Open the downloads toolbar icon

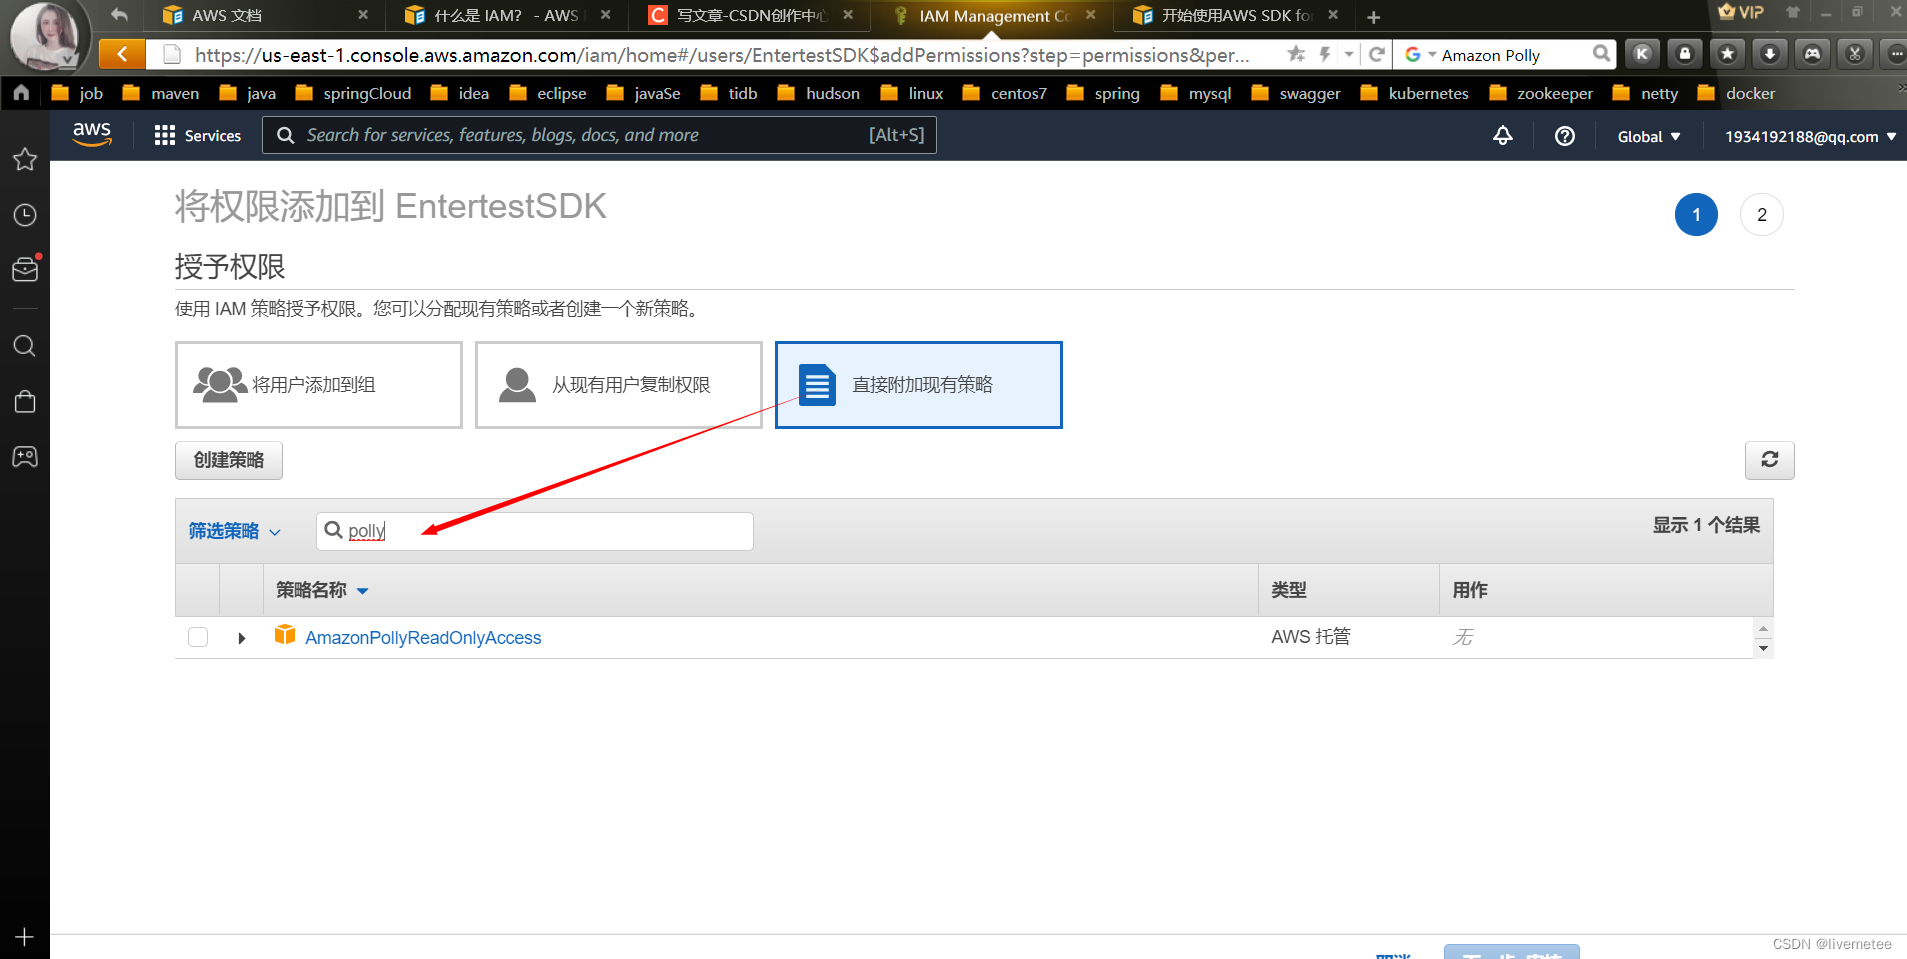pos(1770,54)
